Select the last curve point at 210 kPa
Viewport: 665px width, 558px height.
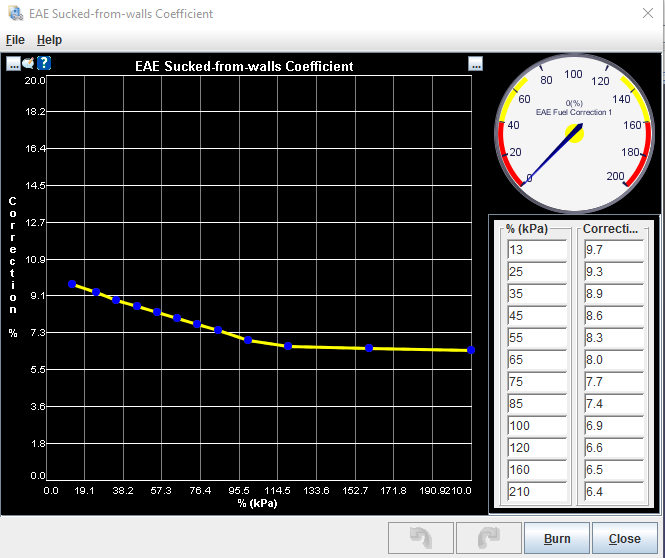tap(471, 350)
